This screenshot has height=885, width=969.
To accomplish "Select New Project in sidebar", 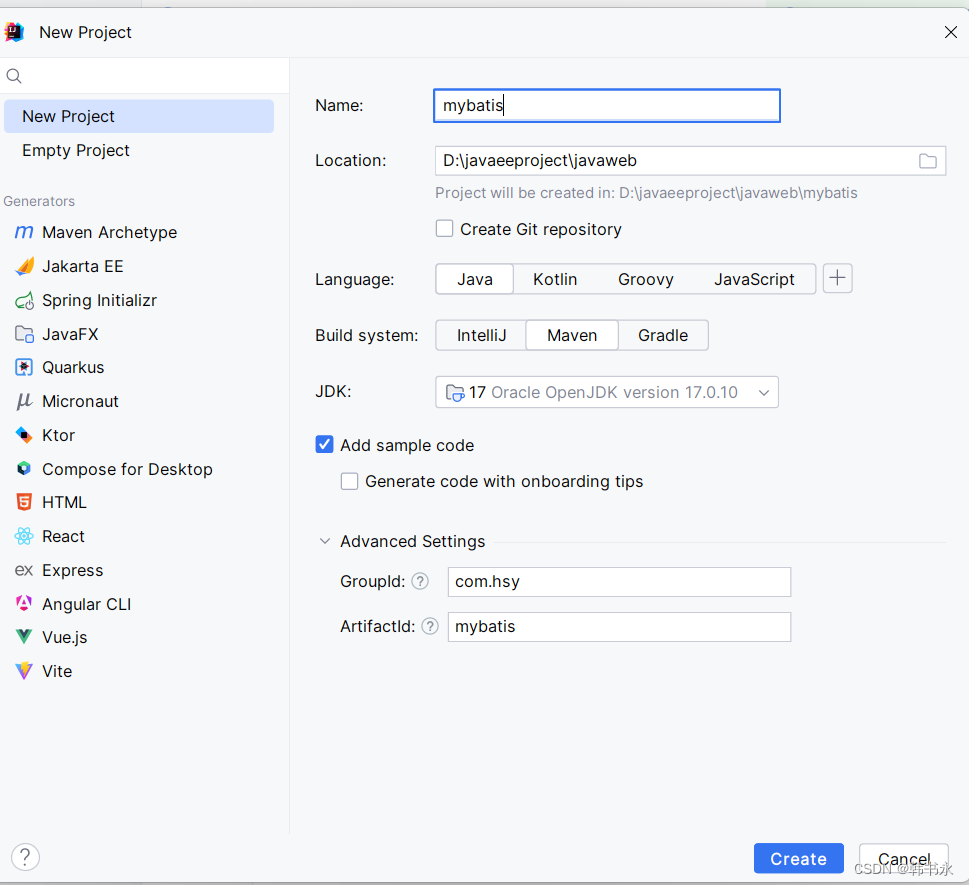I will [139, 116].
